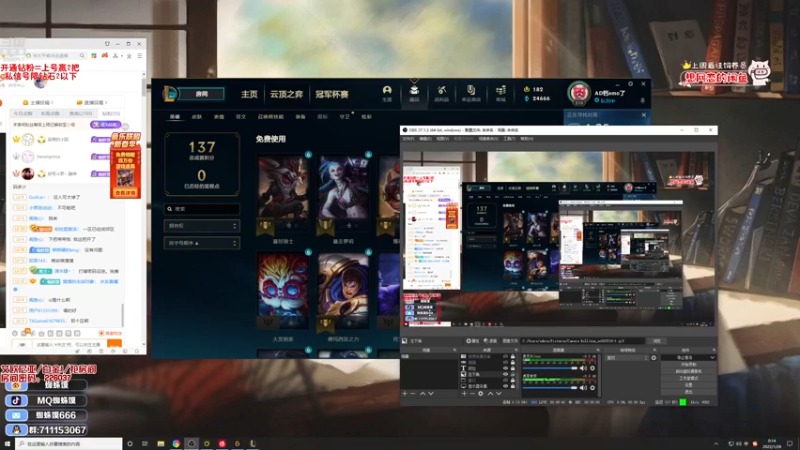
Task: Open the Loot (战利品) icon in League client
Action: coord(442,93)
